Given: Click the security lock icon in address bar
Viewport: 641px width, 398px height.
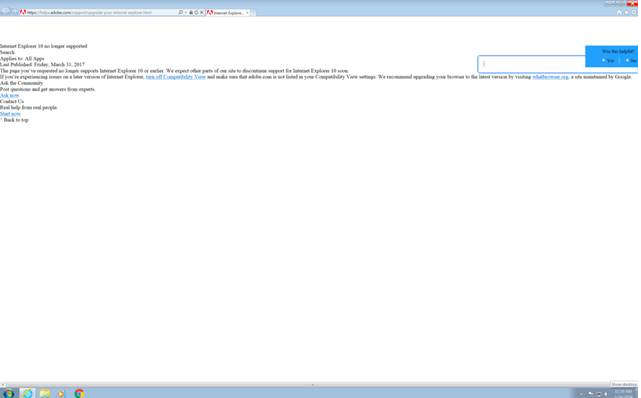Looking at the screenshot, I should [x=191, y=13].
